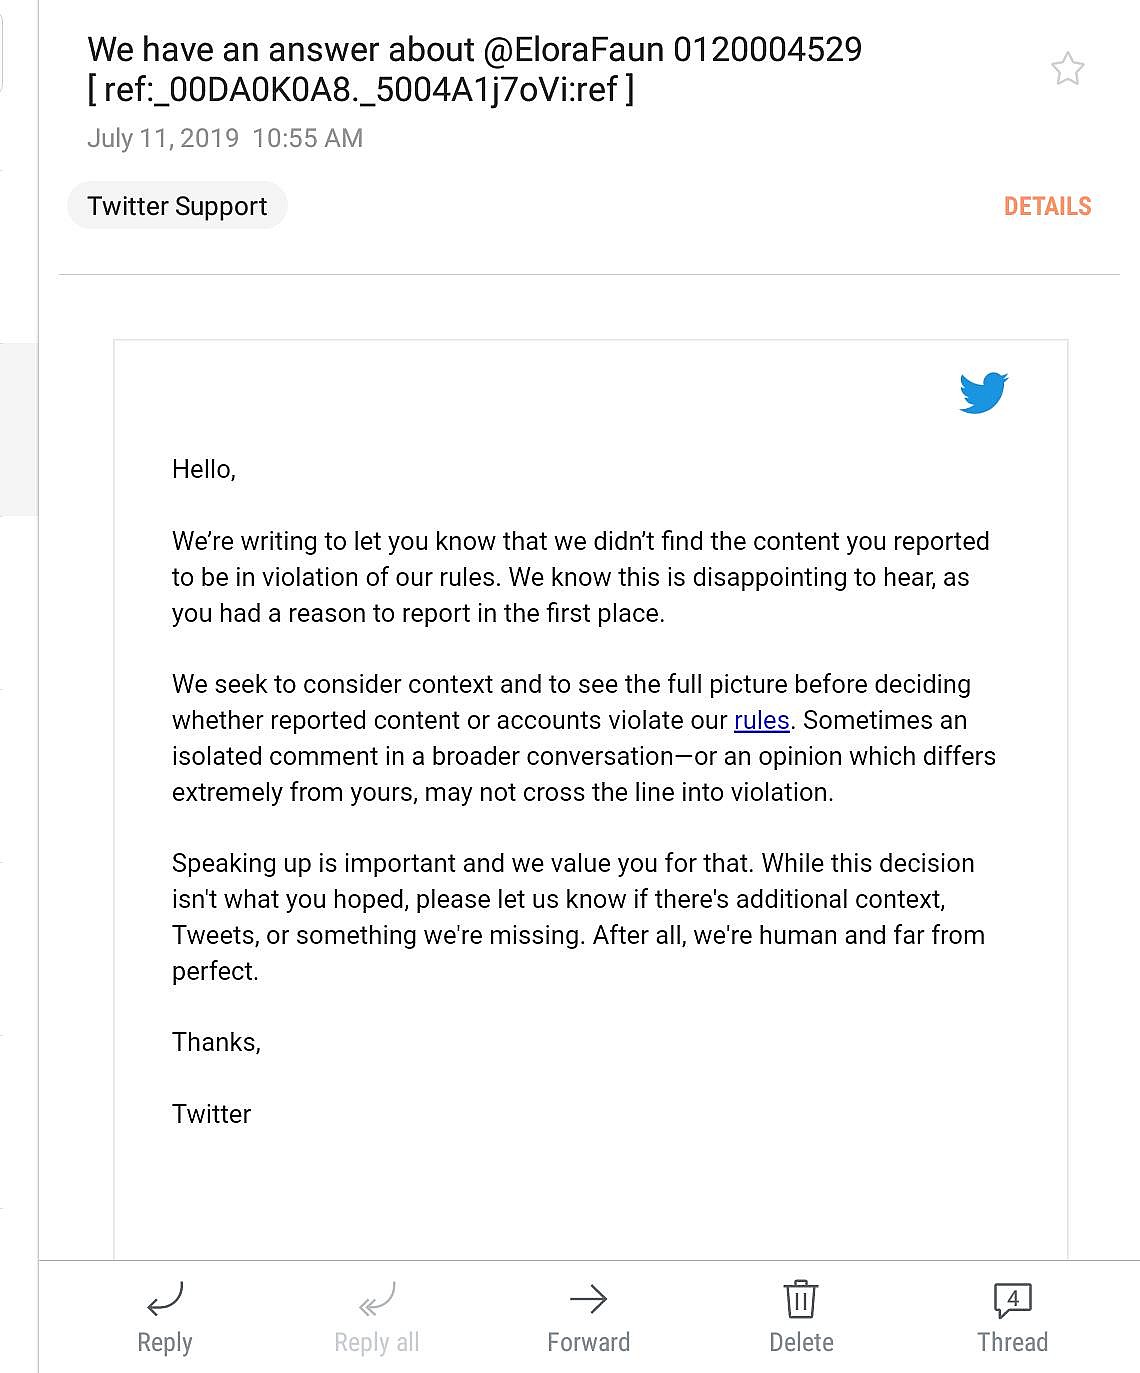Click the July 11, 2019 timestamp
This screenshot has height=1373, width=1140.
[225, 138]
